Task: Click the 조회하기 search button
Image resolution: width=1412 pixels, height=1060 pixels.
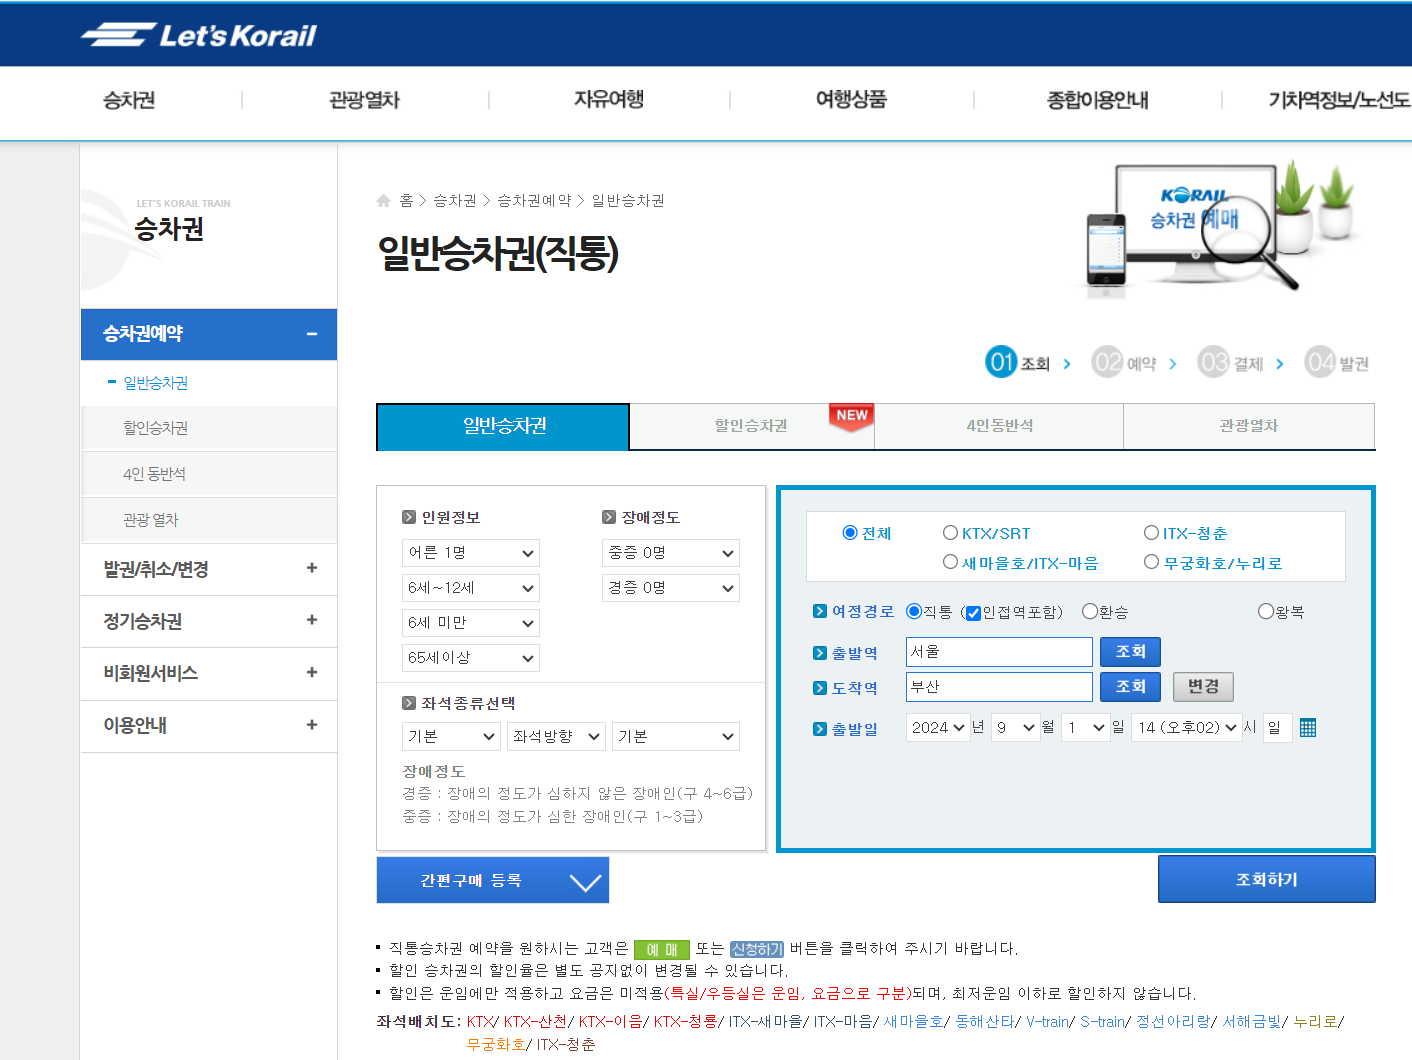Action: point(1266,878)
